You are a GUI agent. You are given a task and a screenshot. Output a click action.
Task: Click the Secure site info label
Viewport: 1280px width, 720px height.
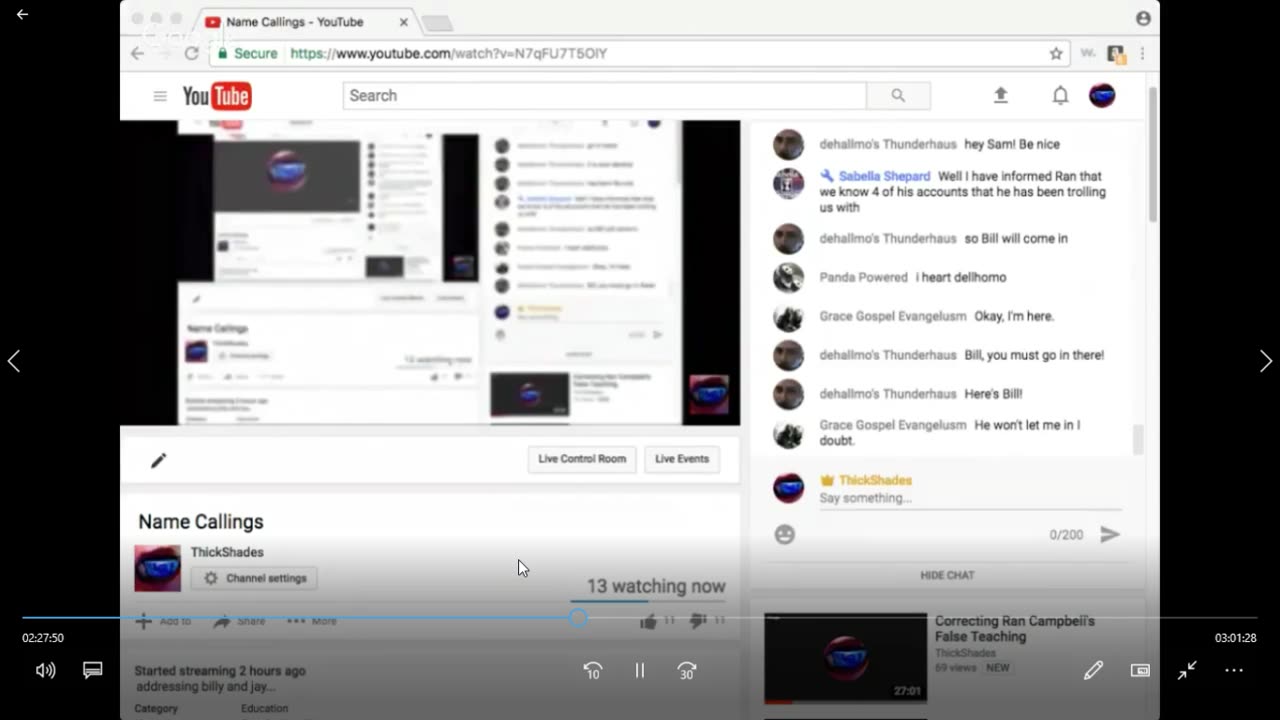[247, 54]
